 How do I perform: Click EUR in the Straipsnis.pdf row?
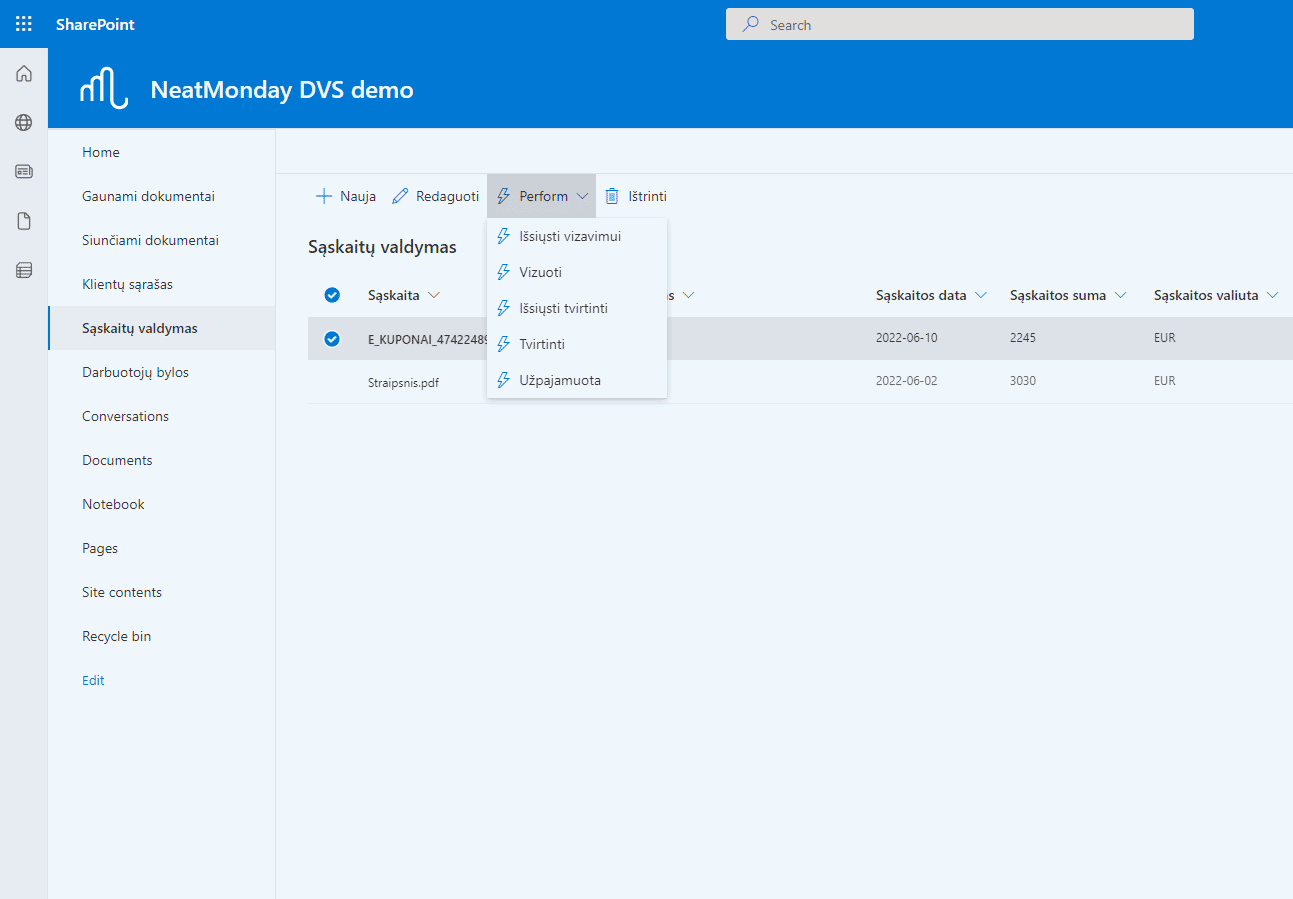click(x=1165, y=381)
